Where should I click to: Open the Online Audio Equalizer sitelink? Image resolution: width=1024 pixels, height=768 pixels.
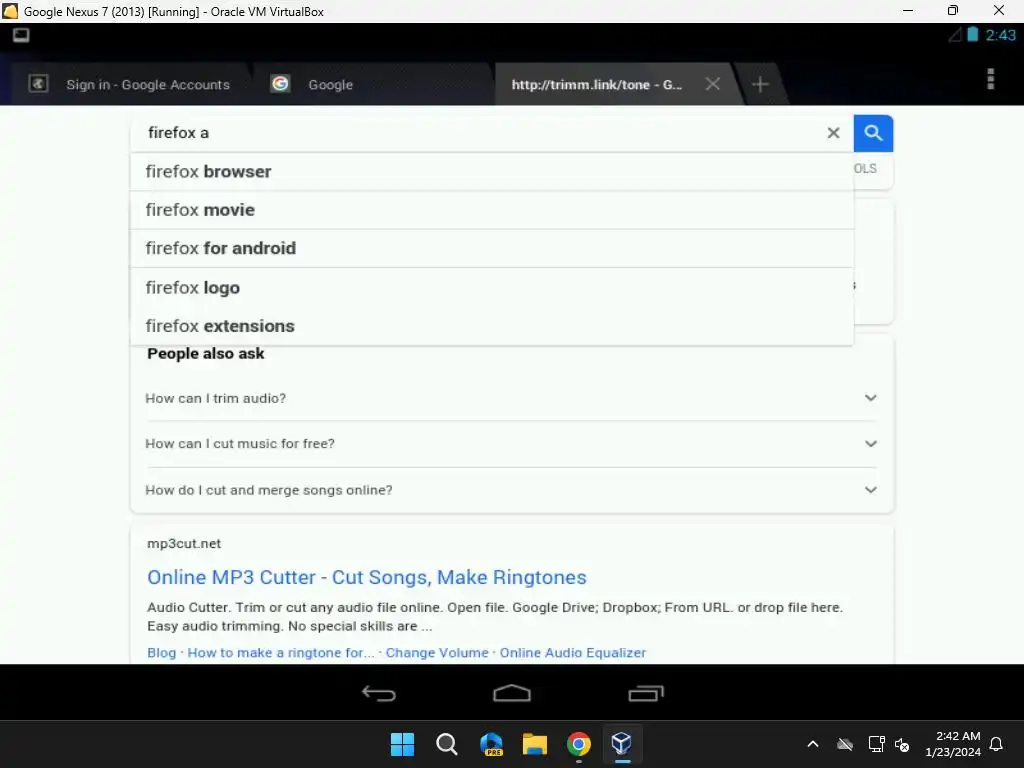point(573,652)
